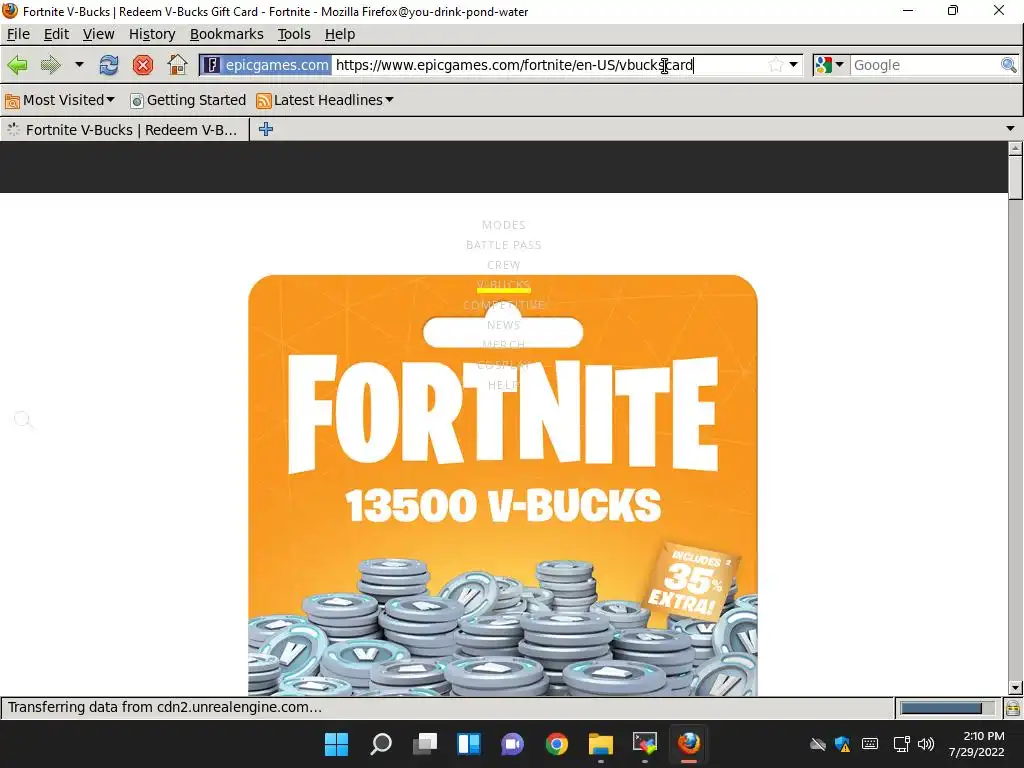Click the OneDrive tray icon
The image size is (1024, 768).
pos(818,744)
